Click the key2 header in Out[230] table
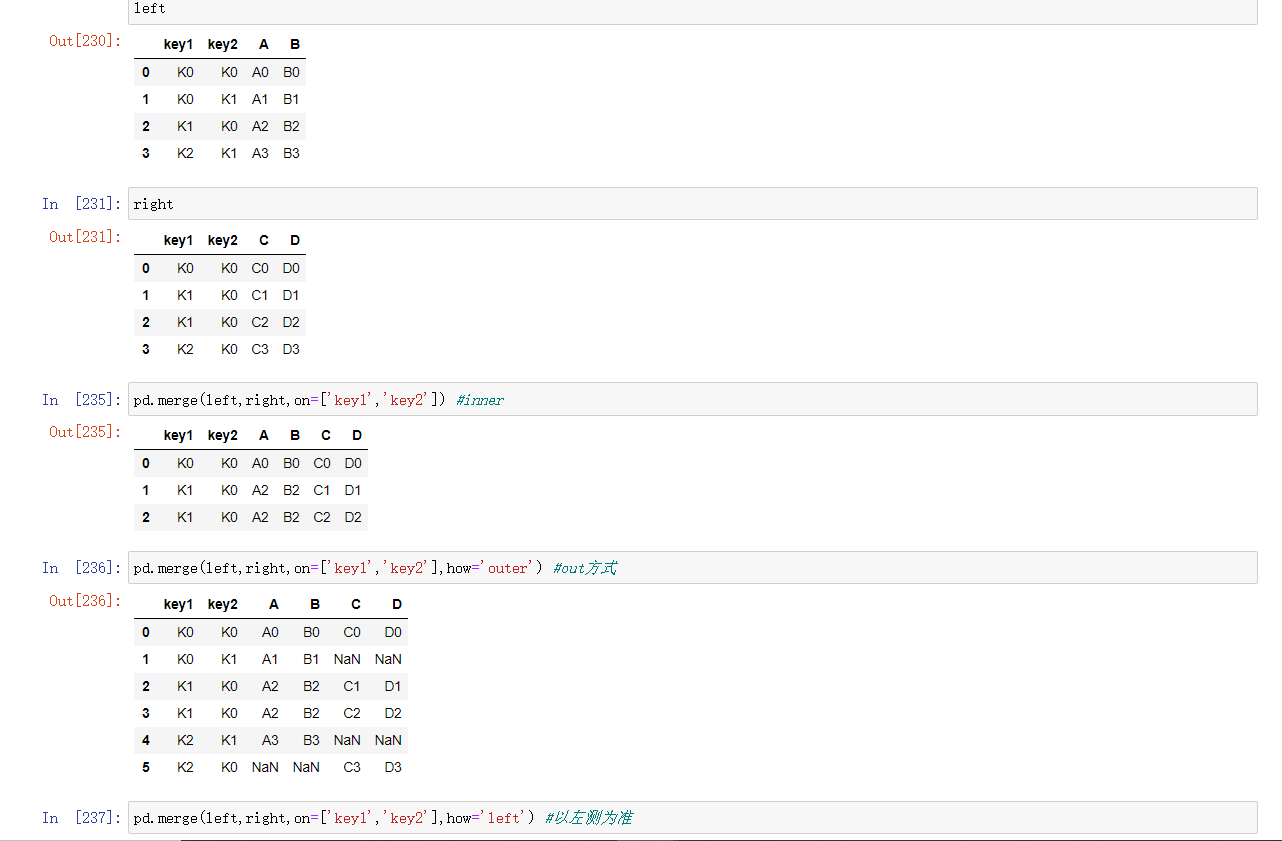 pos(223,45)
